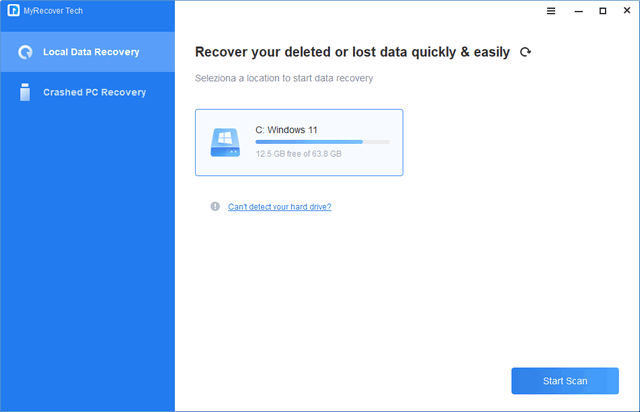Image resolution: width=640 pixels, height=412 pixels.
Task: Click the MyRecover Tech window title
Action: click(53, 11)
